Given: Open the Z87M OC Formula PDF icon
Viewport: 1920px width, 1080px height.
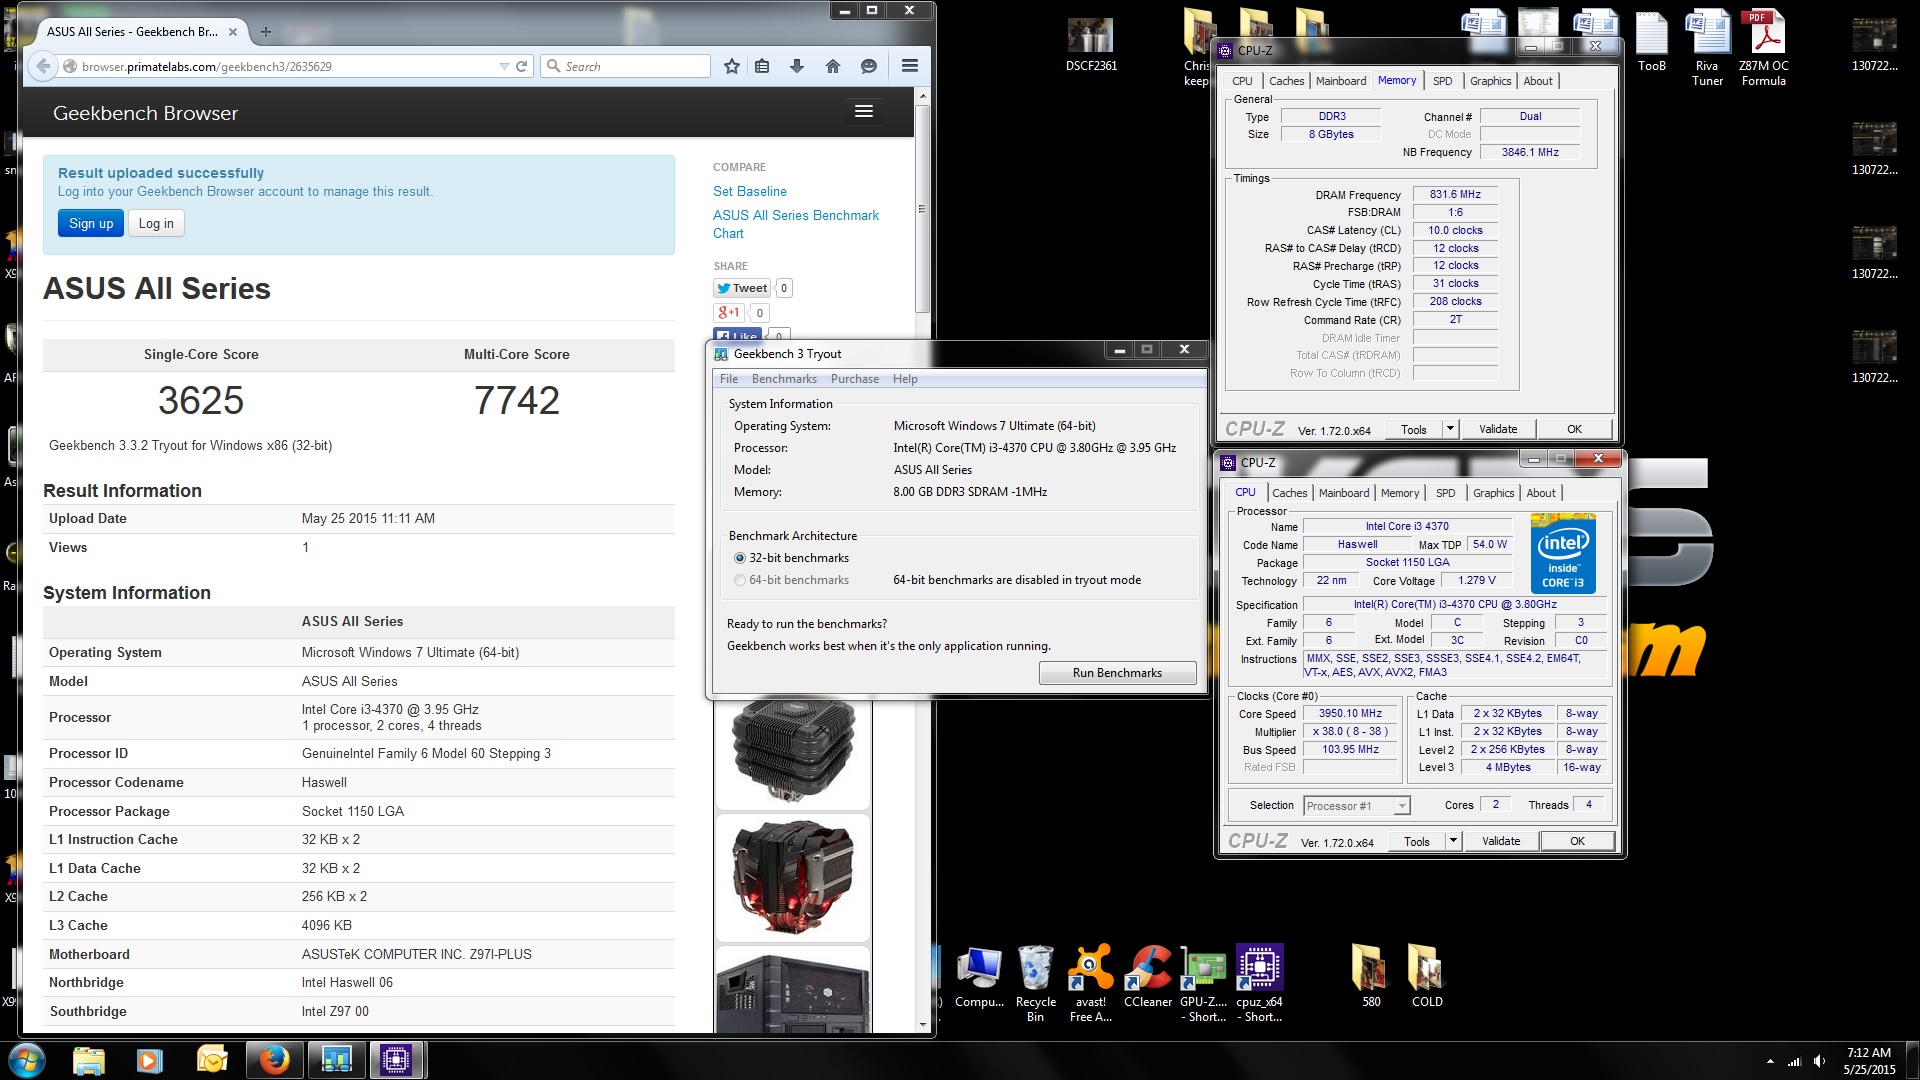Looking at the screenshot, I should (x=1764, y=48).
